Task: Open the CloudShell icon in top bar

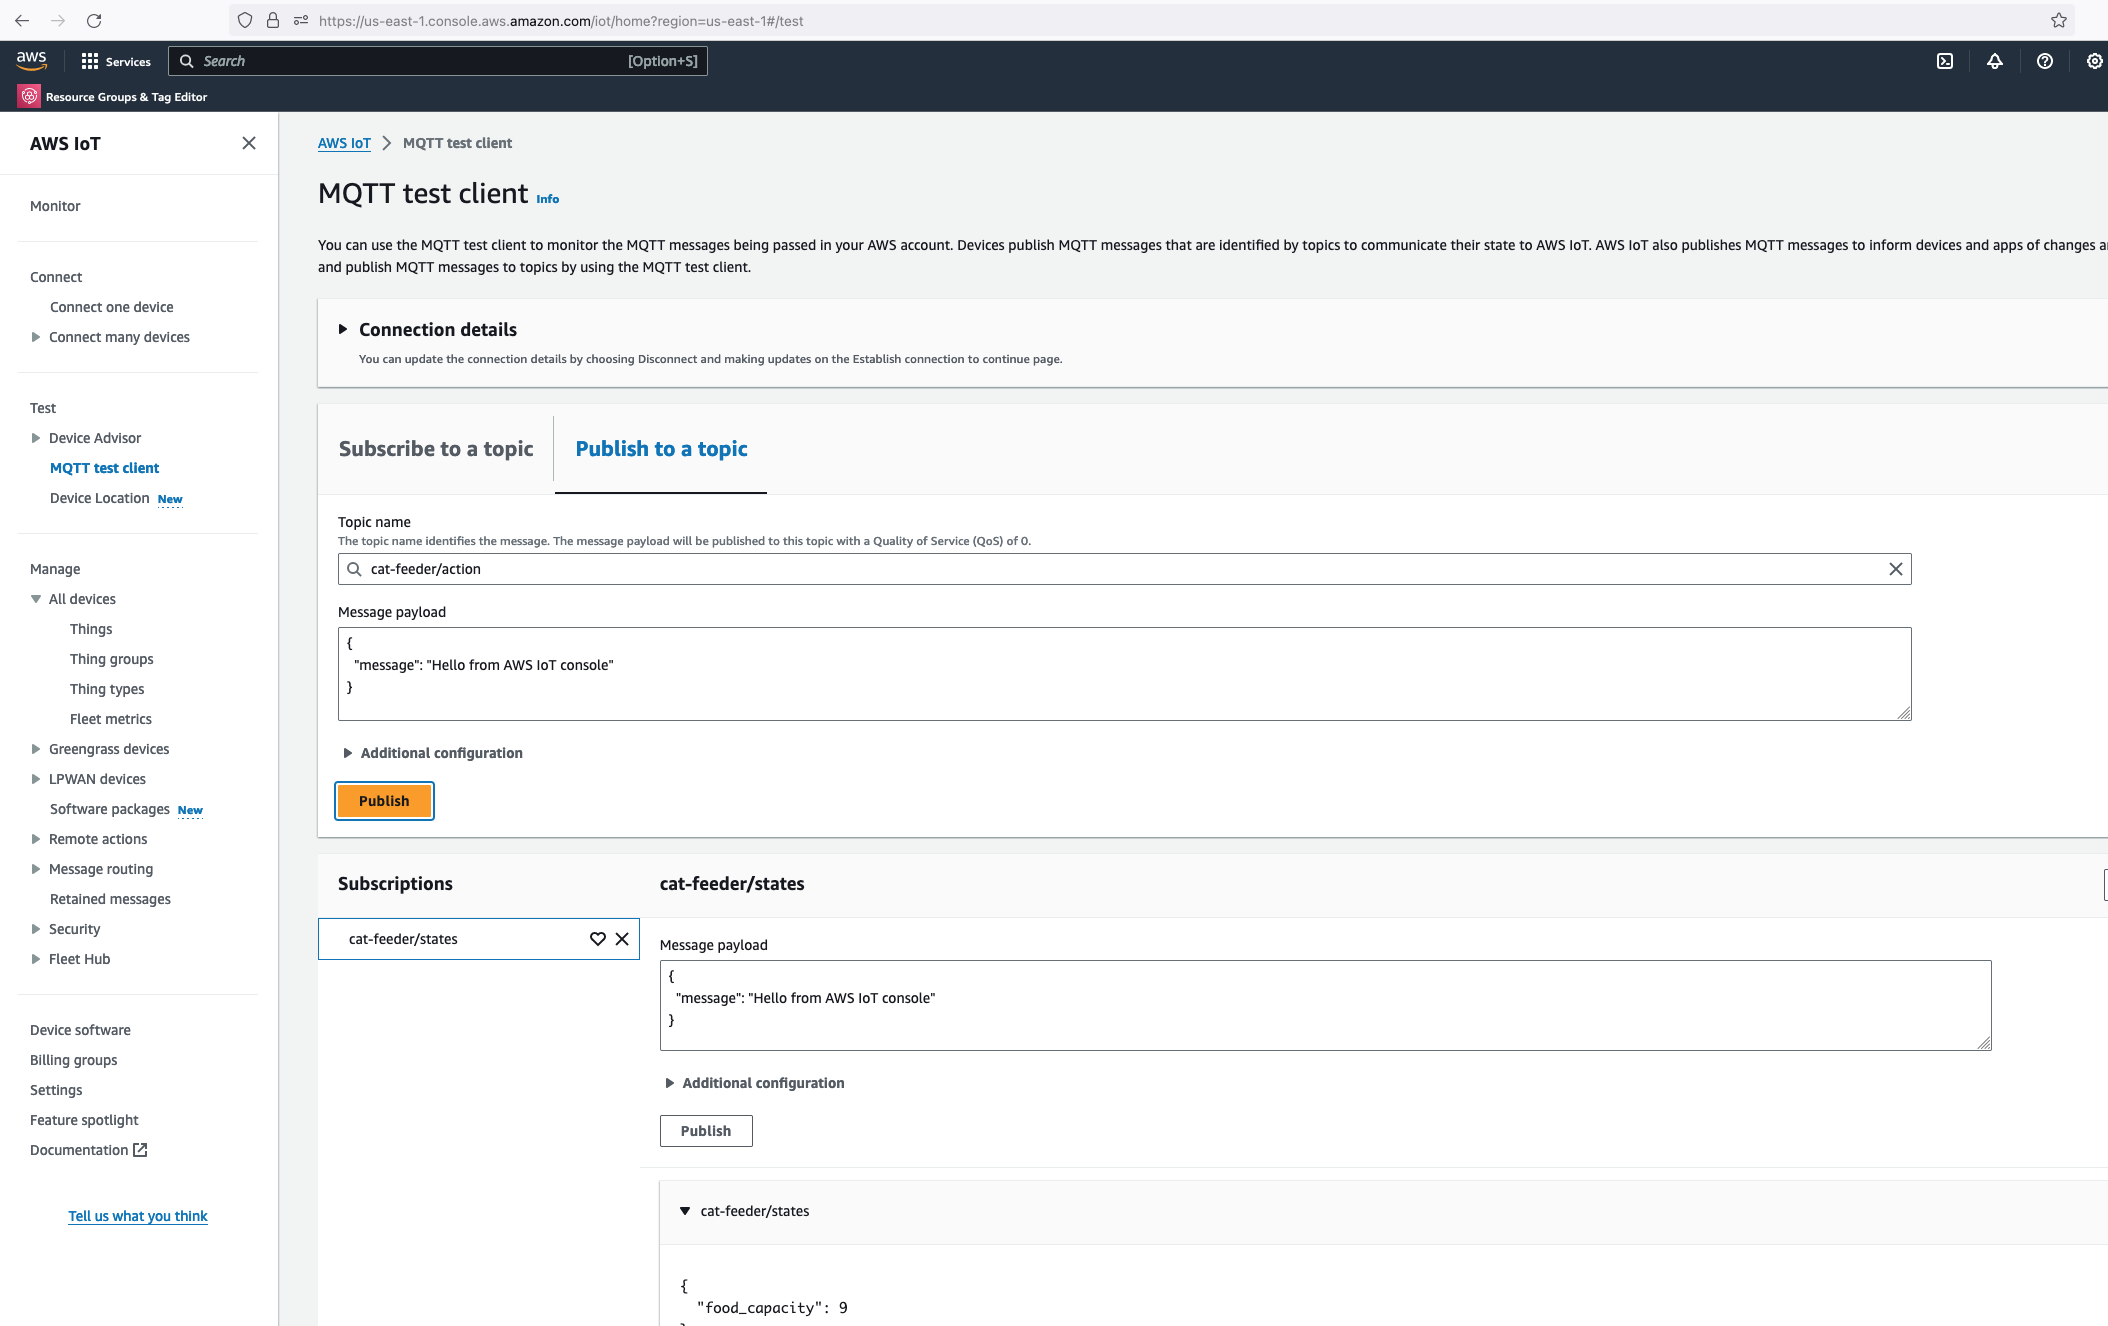Action: [x=1945, y=61]
